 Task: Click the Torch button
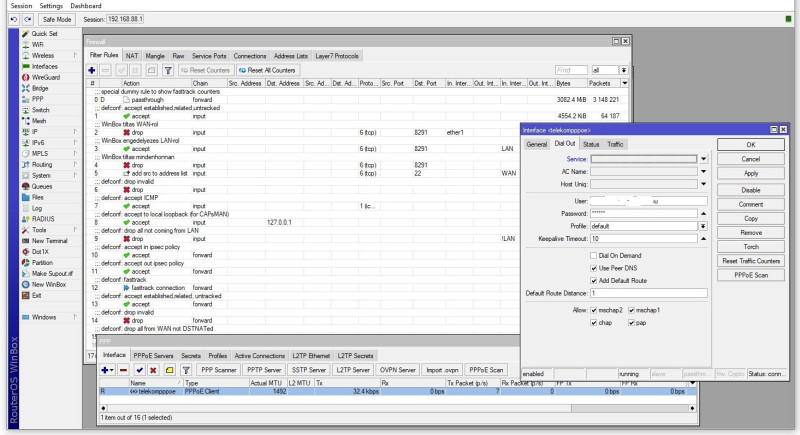click(751, 247)
